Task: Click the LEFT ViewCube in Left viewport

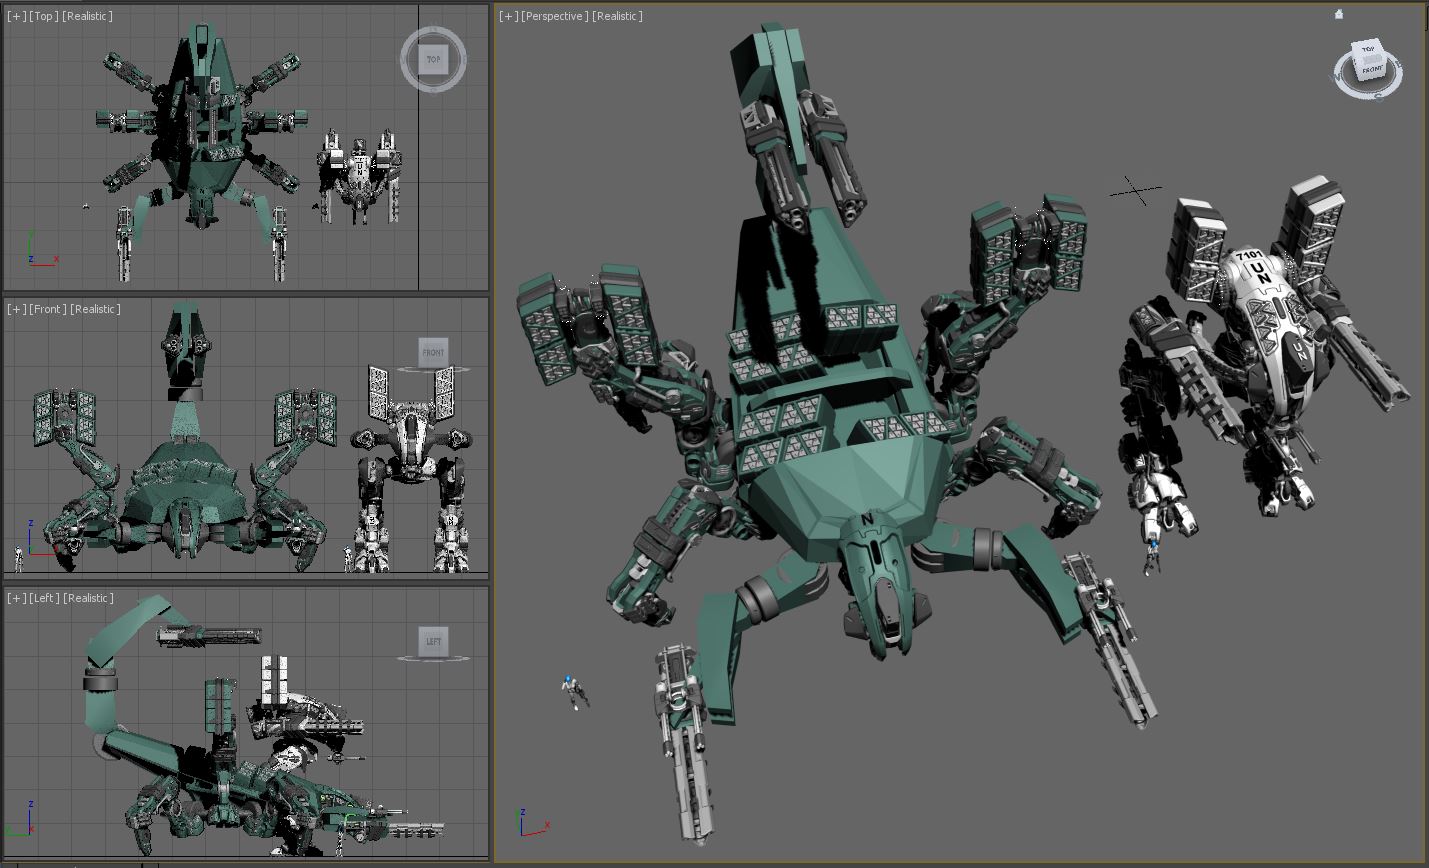Action: [x=433, y=641]
